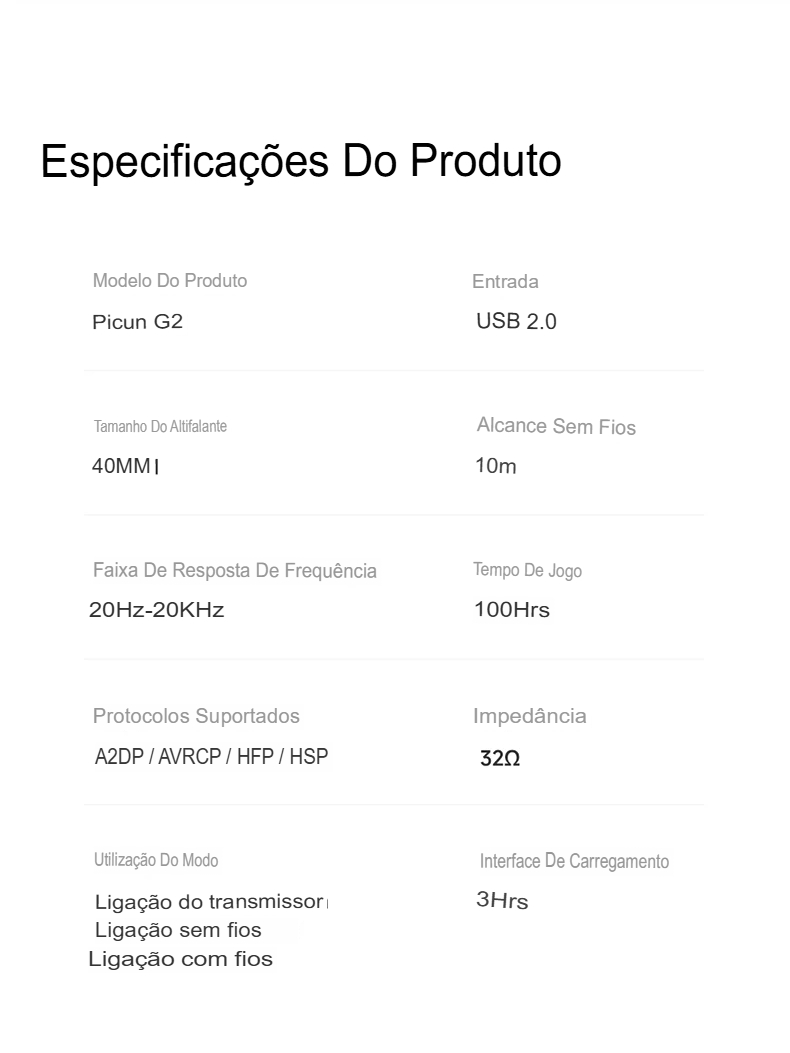This screenshot has height=1053, width=790.
Task: Select the Protocolos Suportados label
Action: coord(196,716)
